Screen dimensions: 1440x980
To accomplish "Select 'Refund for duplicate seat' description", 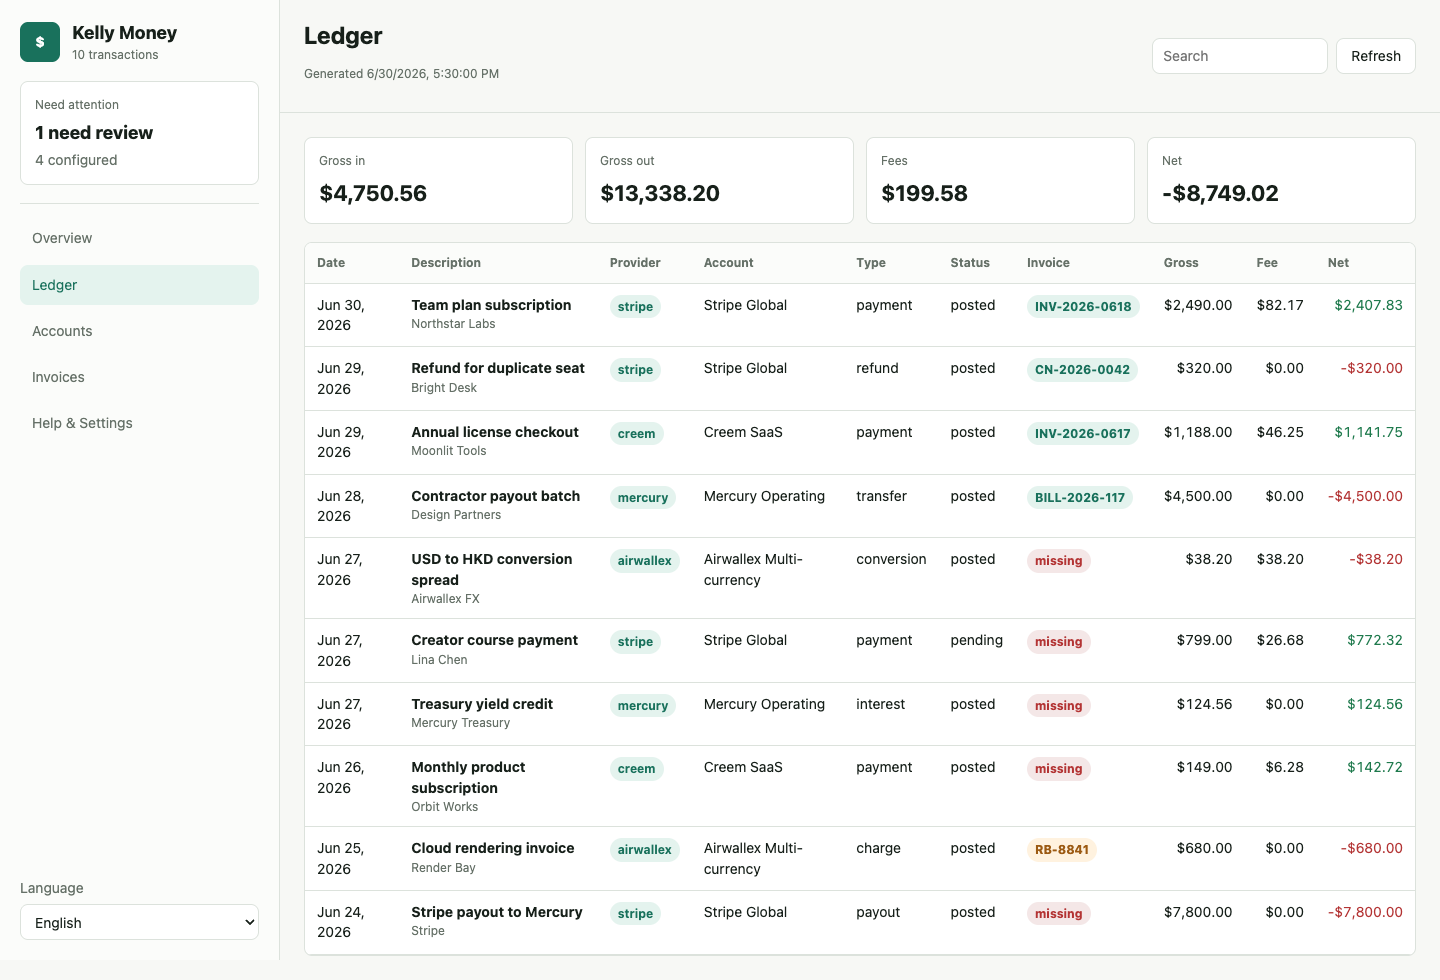I will [498, 368].
